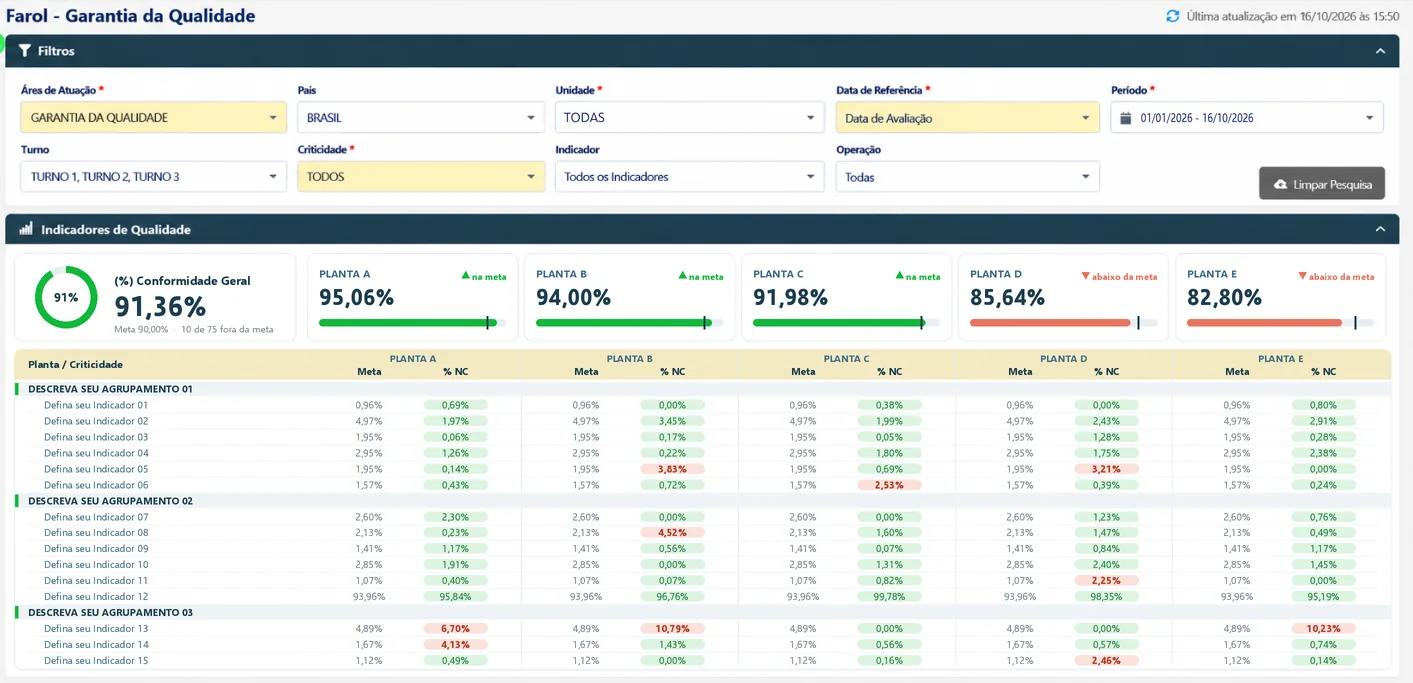
Task: Click the funnel icon in Filtros header
Action: point(25,51)
